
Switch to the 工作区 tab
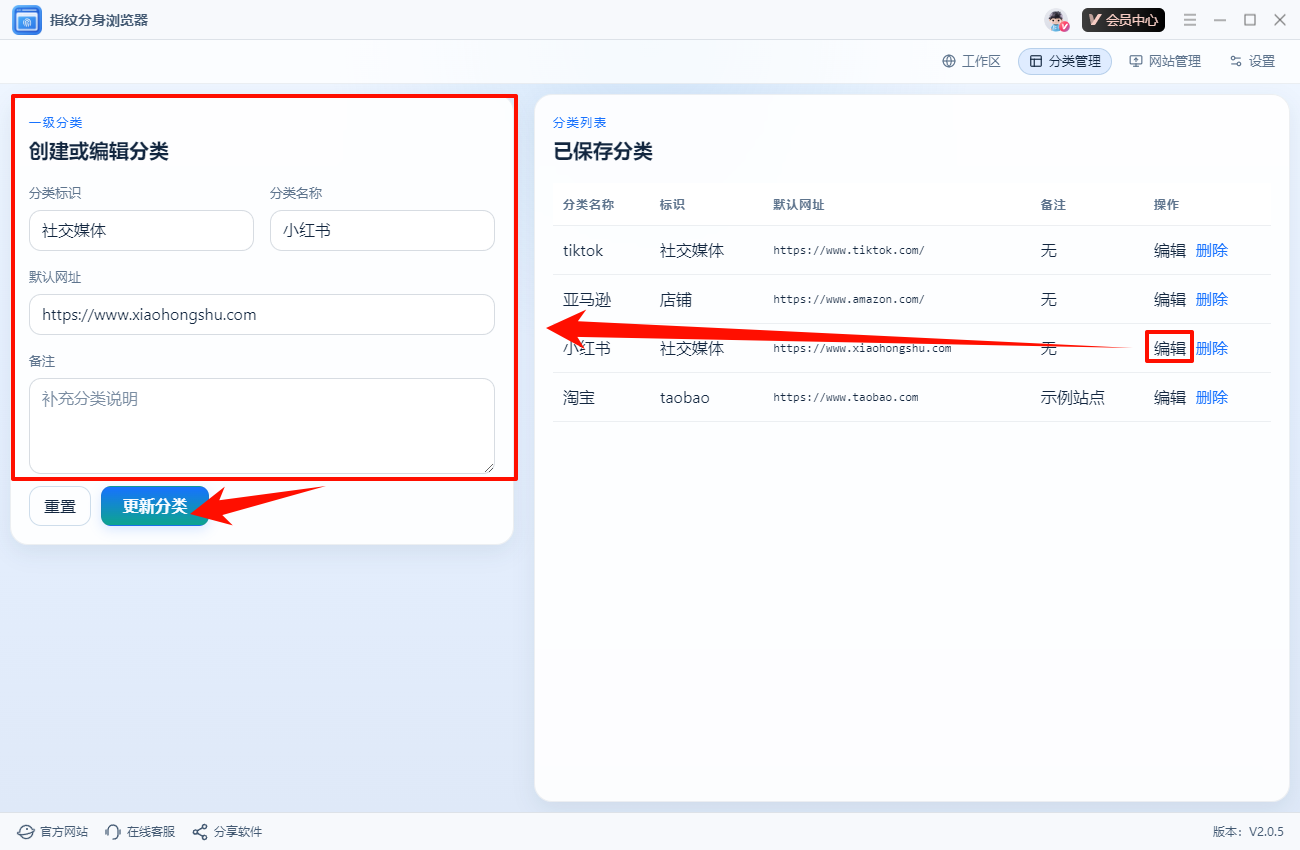point(971,61)
